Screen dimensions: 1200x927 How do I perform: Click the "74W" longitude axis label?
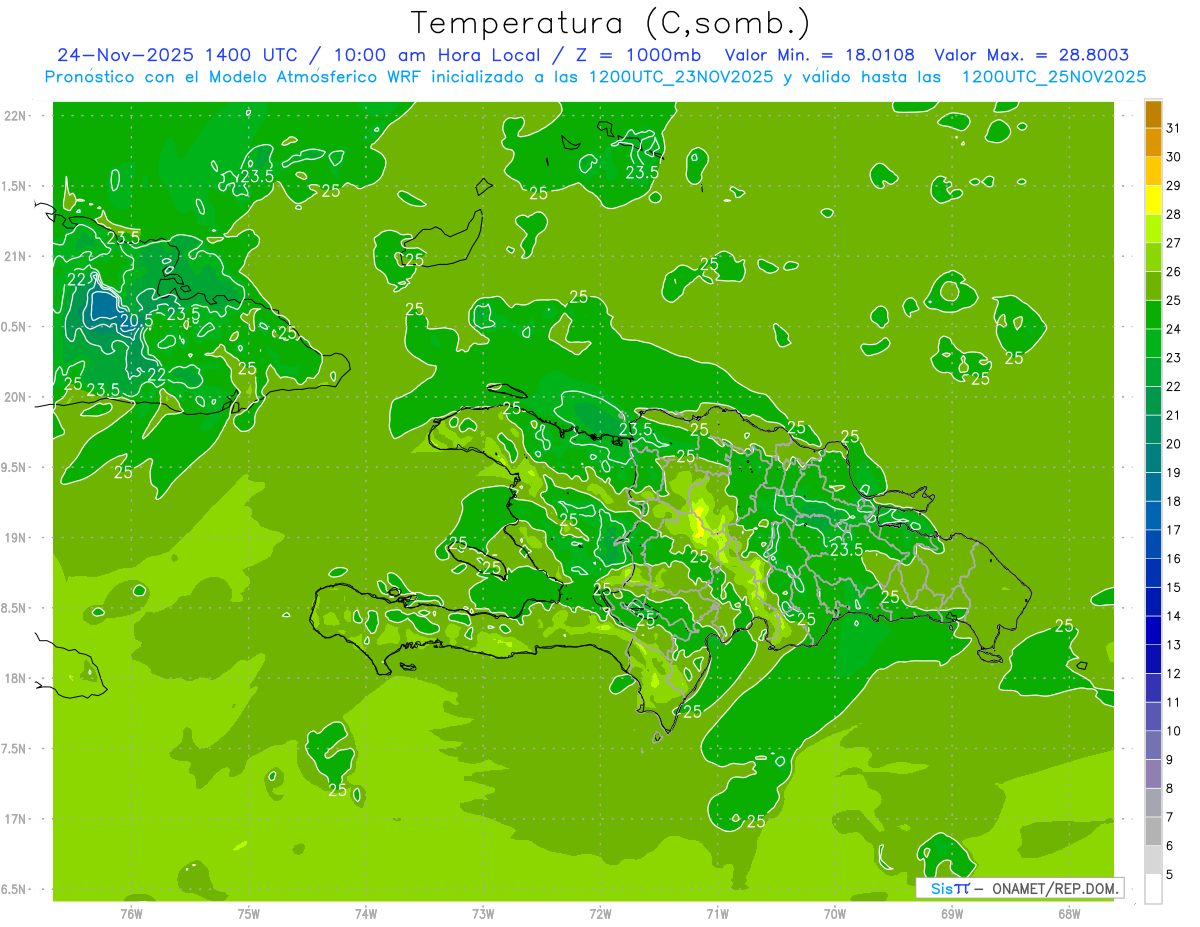click(366, 913)
